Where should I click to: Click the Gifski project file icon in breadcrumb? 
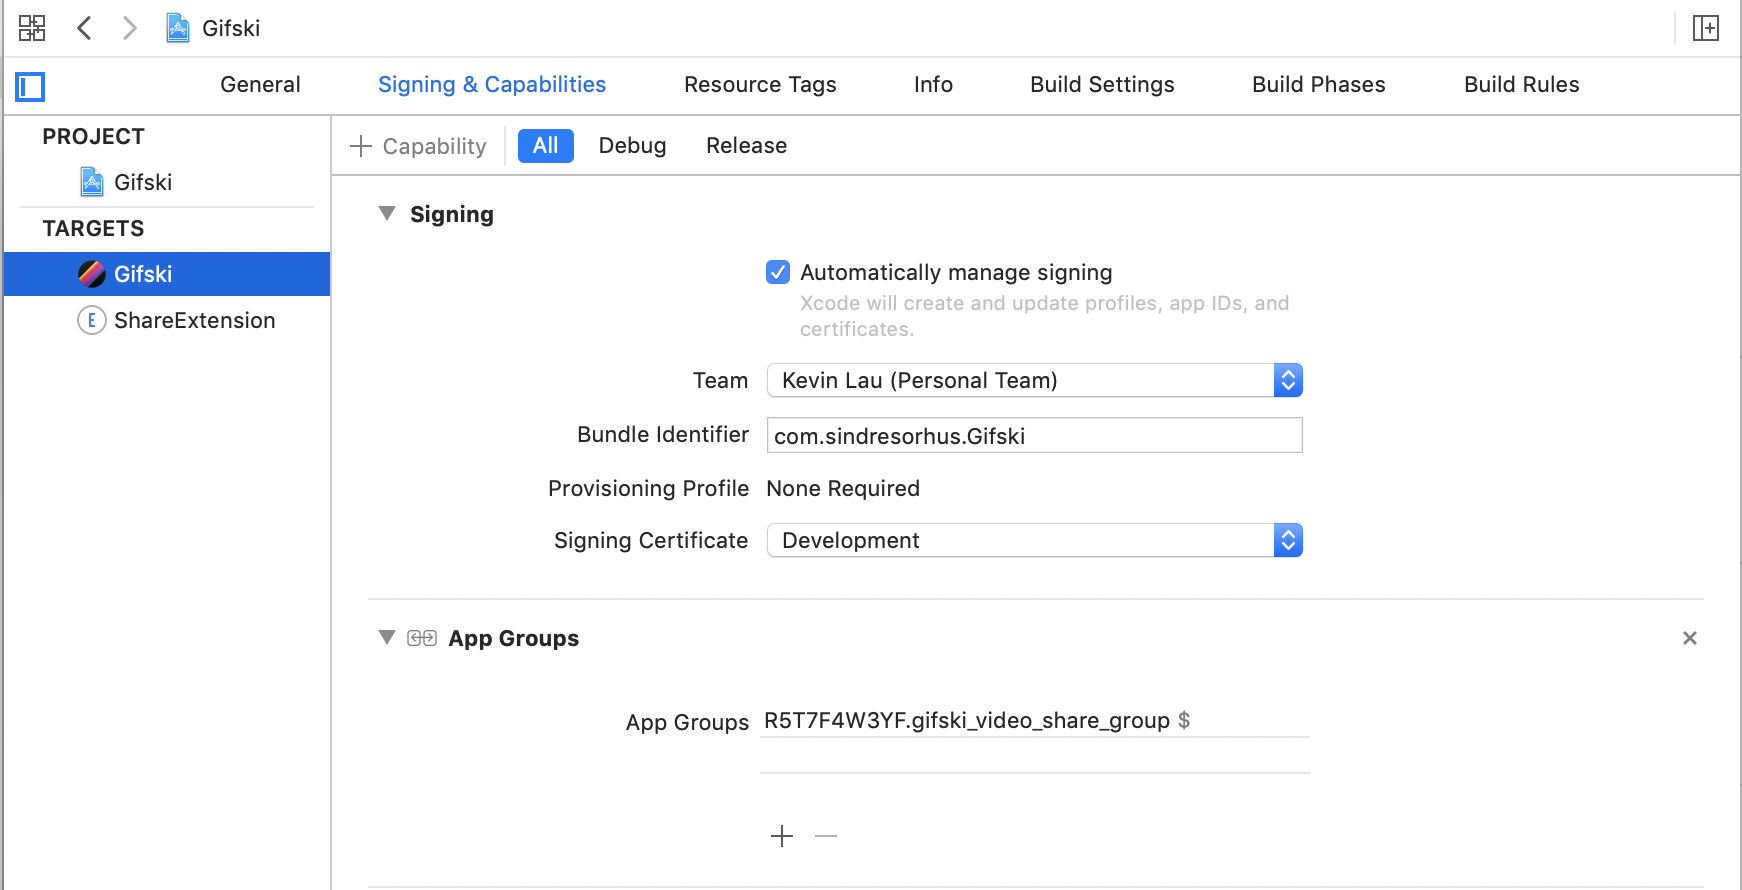[x=178, y=28]
